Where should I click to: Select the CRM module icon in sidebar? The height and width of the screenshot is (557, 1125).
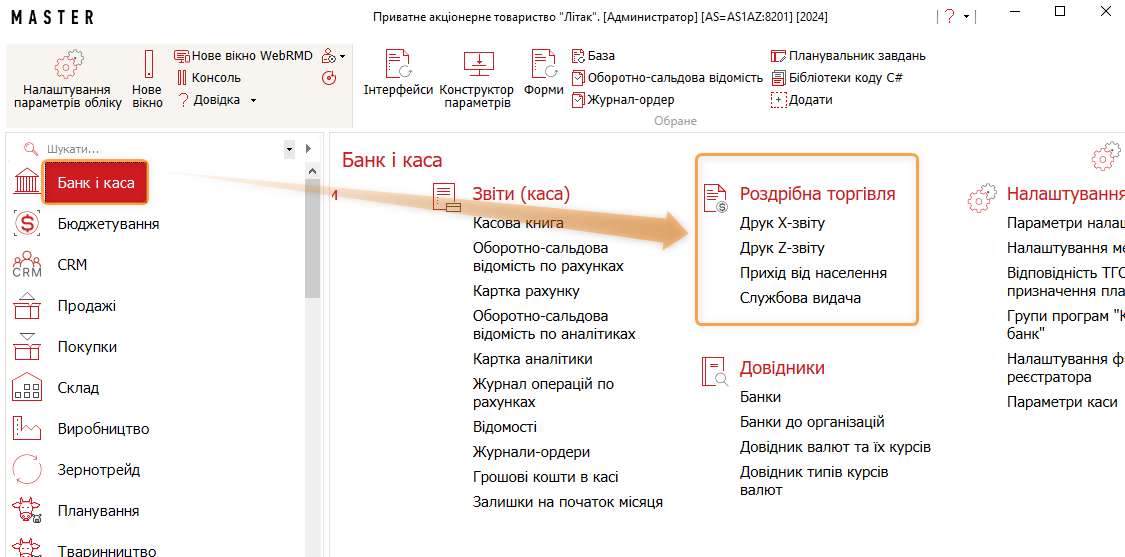click(27, 265)
